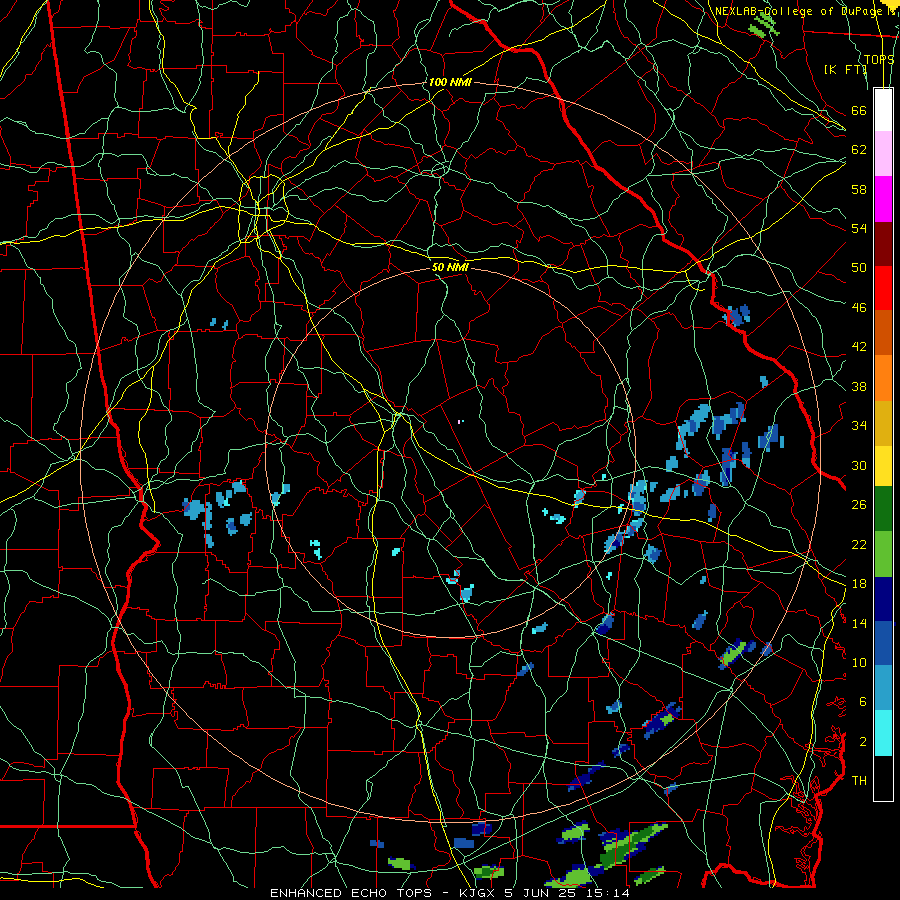Screen dimensions: 900x900
Task: Click the legend value "22"
Action: point(859,544)
